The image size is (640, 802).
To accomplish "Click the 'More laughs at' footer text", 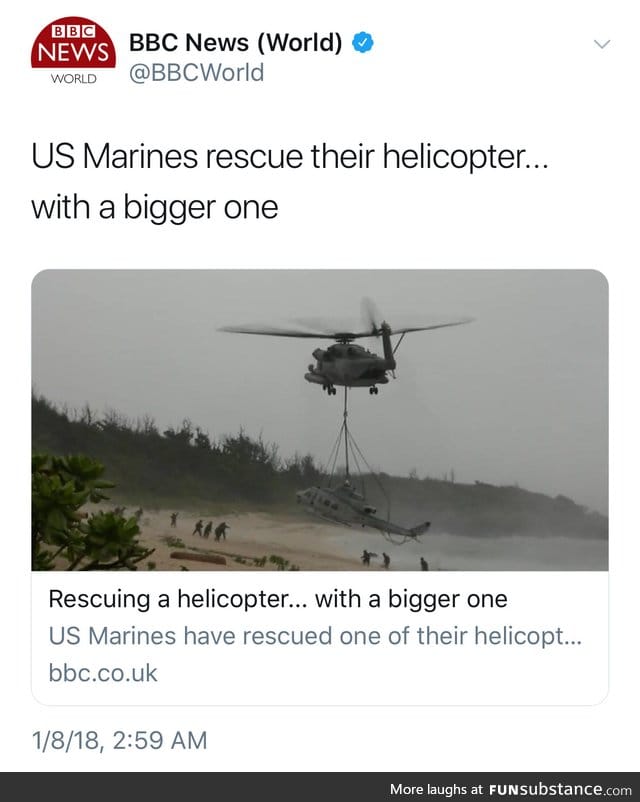I will (436, 789).
